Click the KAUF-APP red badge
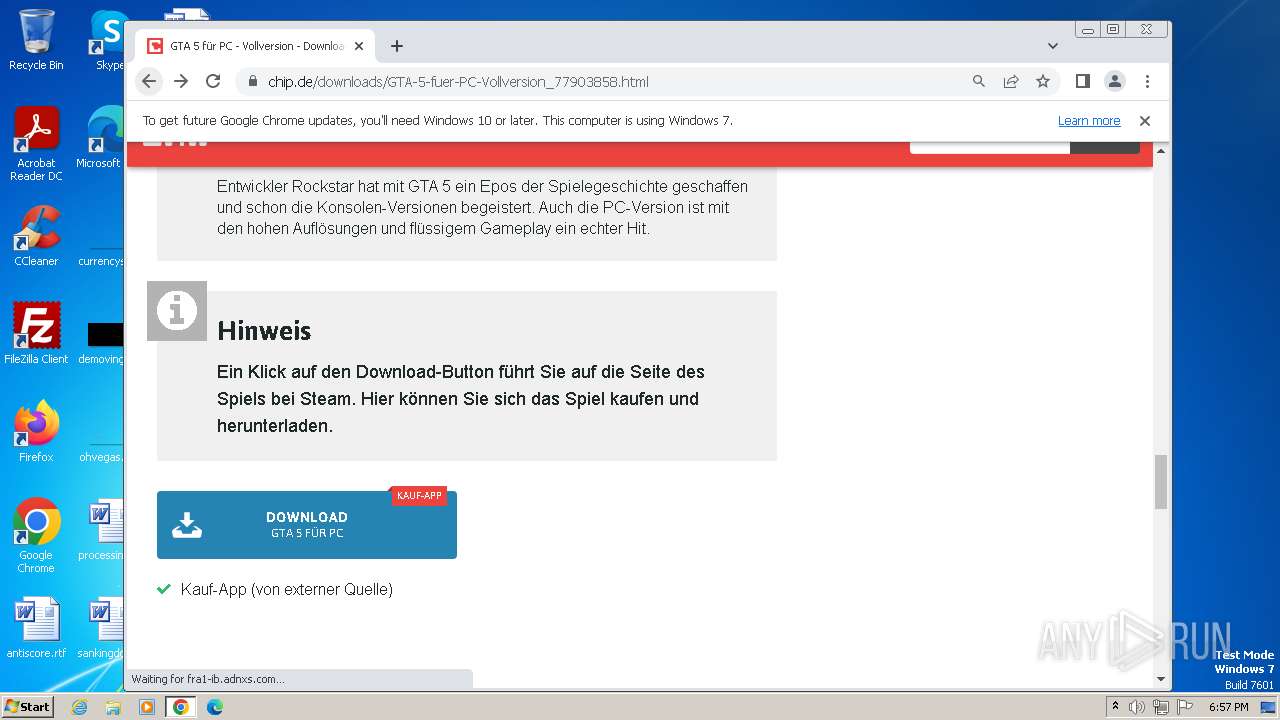This screenshot has height=720, width=1280. click(x=419, y=496)
